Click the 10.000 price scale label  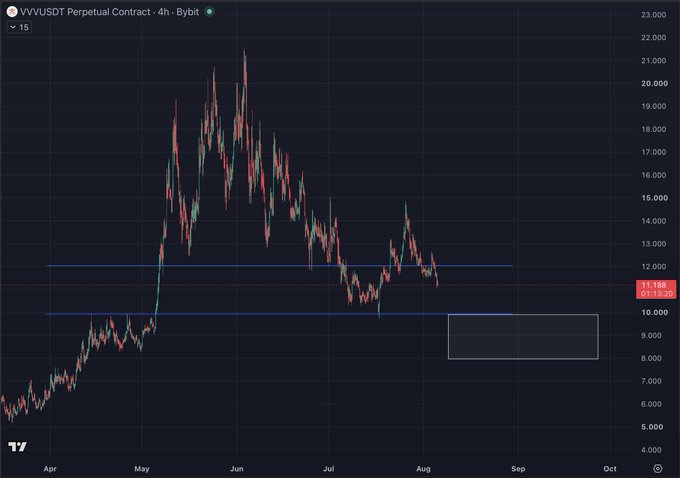point(654,312)
